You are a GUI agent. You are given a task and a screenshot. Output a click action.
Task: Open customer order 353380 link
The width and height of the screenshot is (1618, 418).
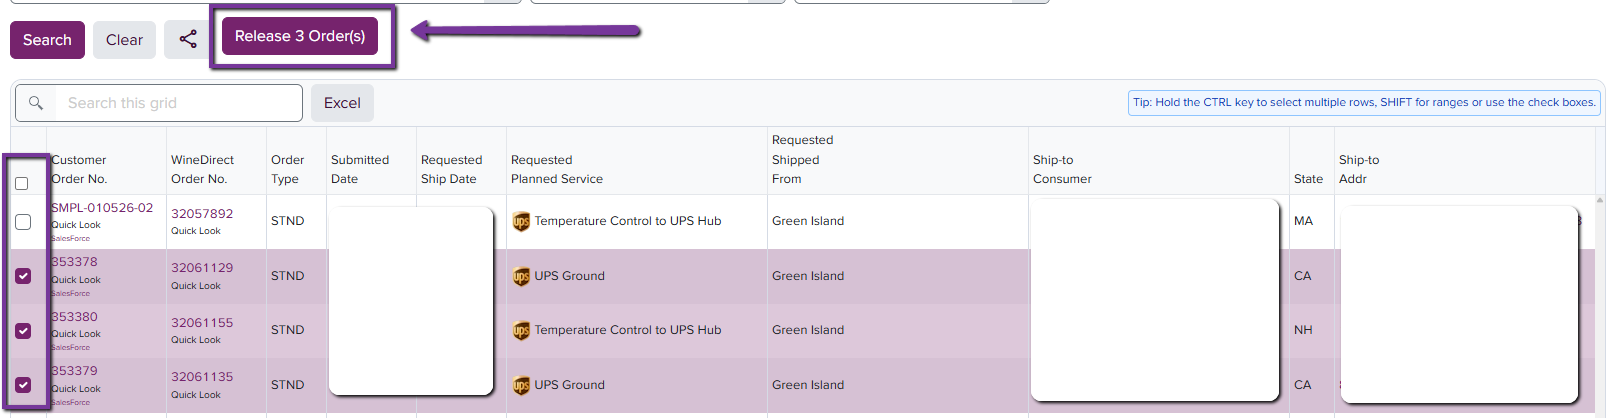click(x=76, y=316)
